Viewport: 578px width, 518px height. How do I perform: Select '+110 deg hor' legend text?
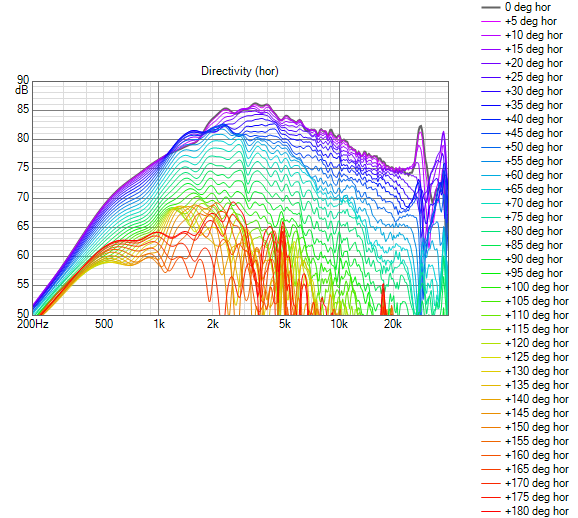(536, 315)
